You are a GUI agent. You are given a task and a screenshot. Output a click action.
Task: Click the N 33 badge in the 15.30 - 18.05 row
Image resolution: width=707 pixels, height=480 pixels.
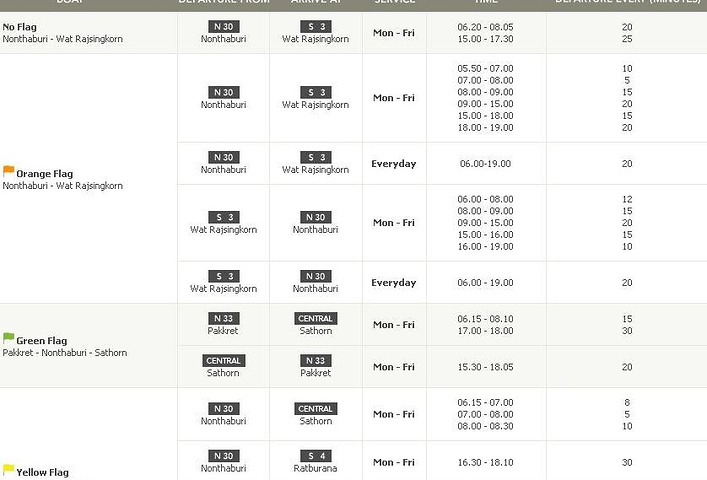[315, 361]
